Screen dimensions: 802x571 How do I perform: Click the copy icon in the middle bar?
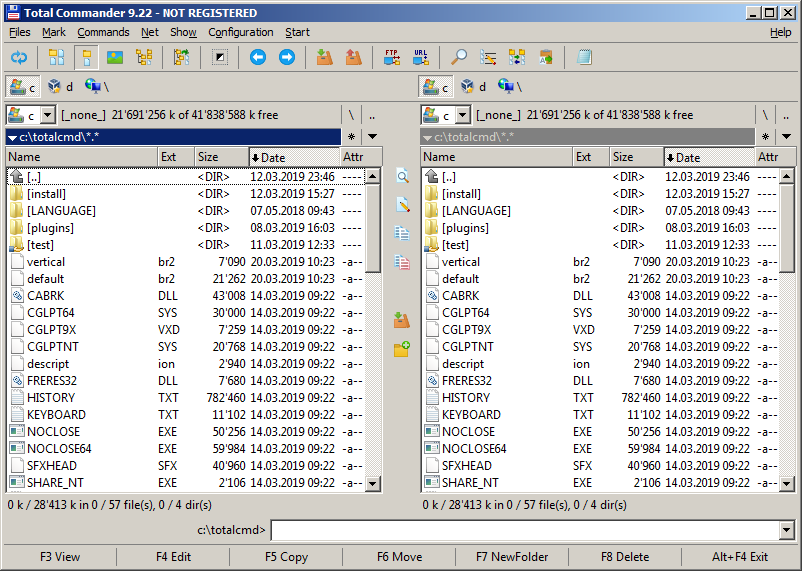click(x=403, y=233)
